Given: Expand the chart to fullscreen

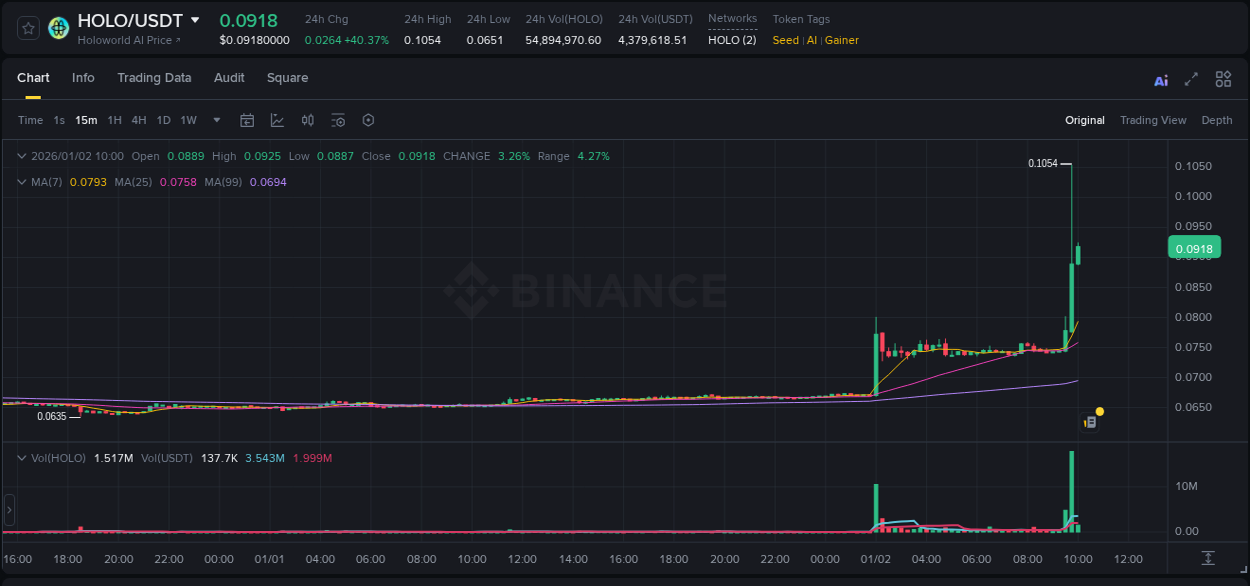Looking at the screenshot, I should click(1191, 79).
